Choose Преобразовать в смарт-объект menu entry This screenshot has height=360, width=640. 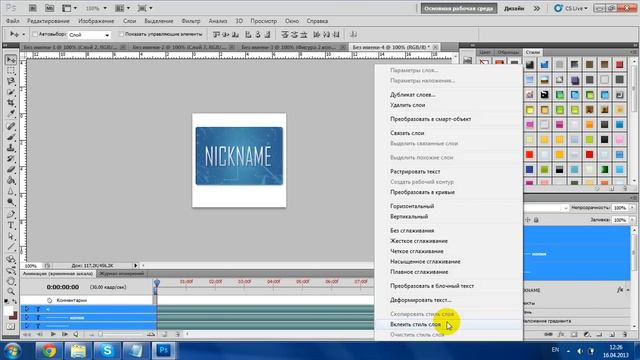pyautogui.click(x=431, y=119)
